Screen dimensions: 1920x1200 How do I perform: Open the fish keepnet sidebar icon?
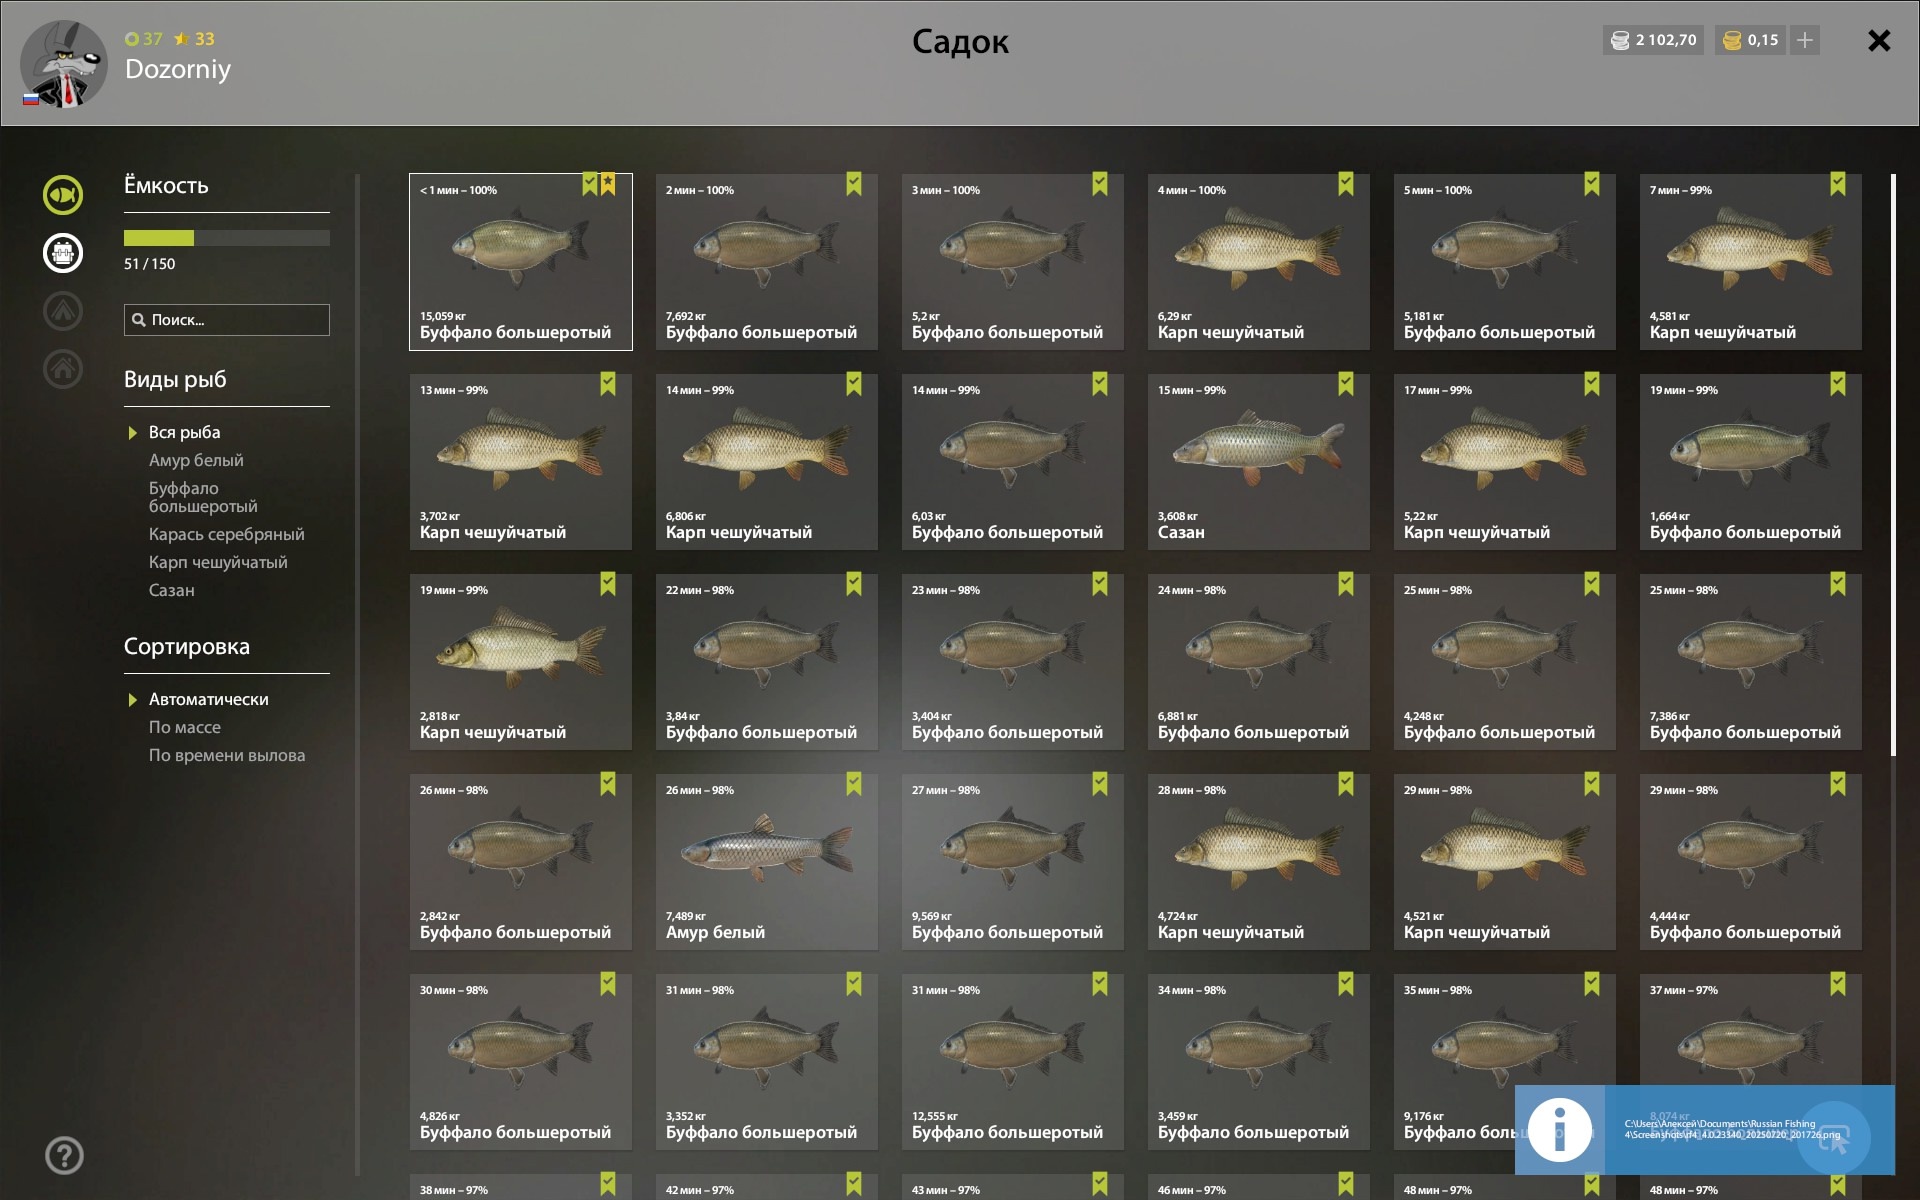(63, 195)
